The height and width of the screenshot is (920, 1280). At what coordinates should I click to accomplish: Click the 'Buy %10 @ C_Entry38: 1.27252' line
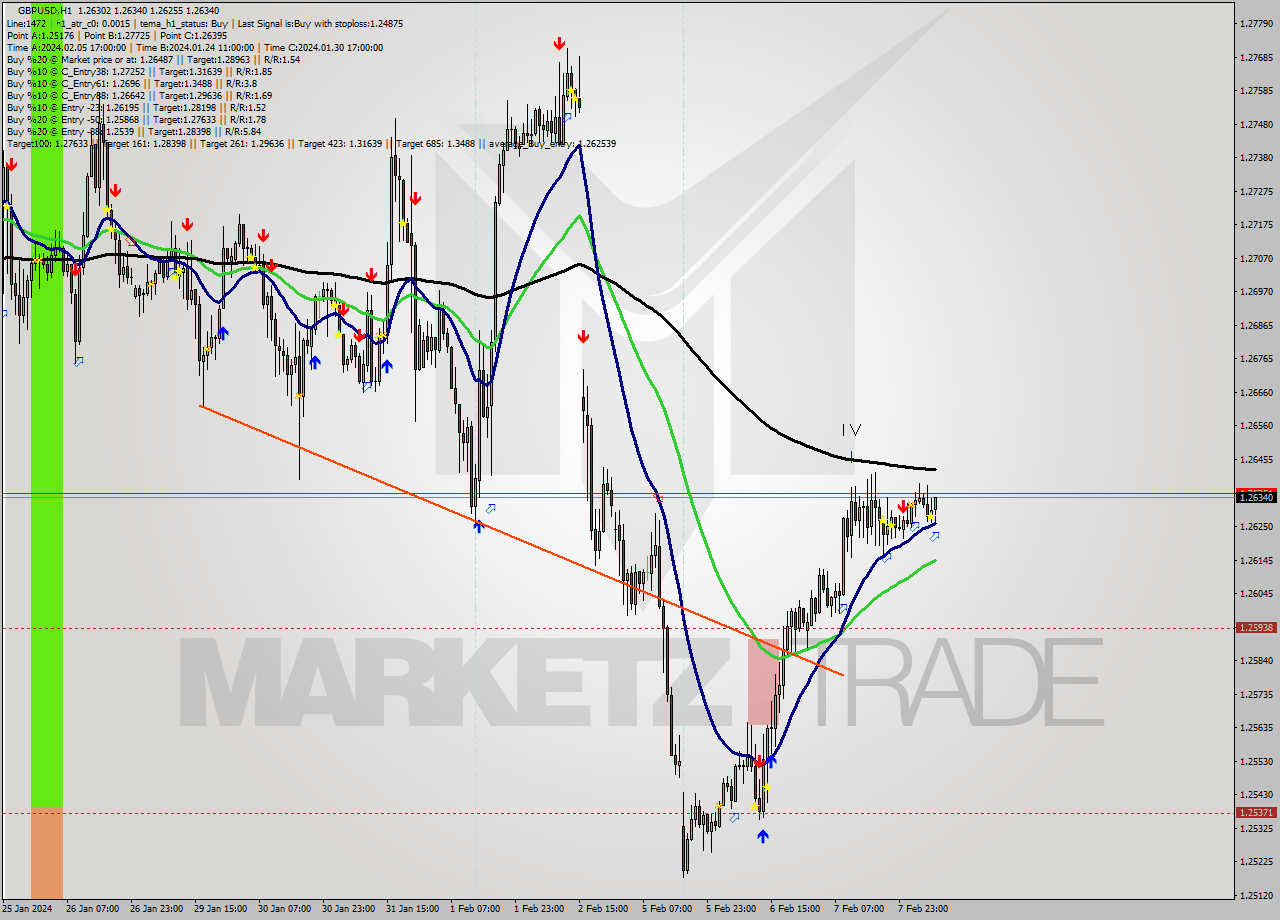139,71
